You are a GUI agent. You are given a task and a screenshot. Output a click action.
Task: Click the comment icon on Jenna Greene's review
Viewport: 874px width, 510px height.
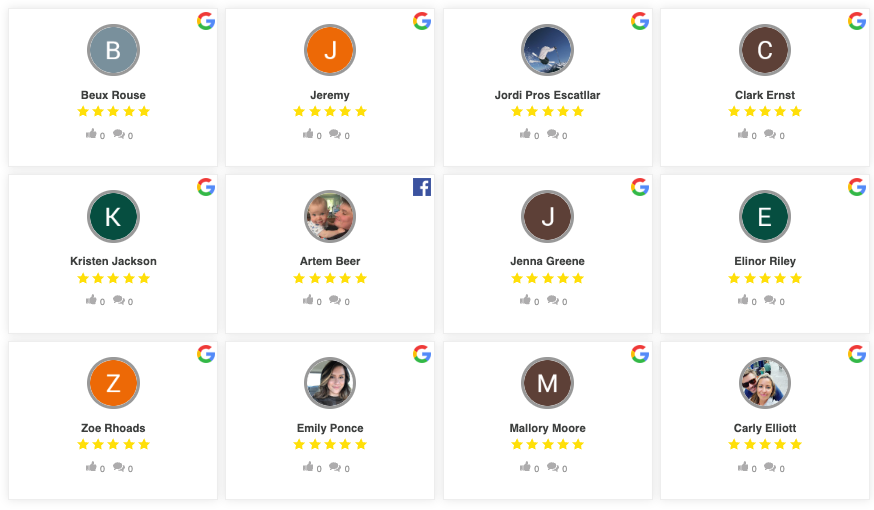553,300
